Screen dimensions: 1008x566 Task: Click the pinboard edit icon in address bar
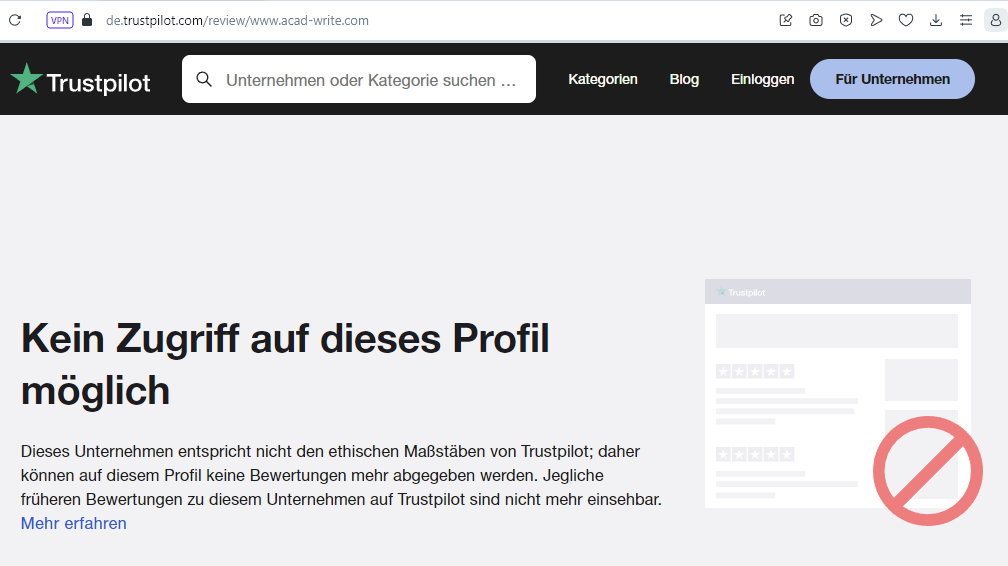pos(786,20)
